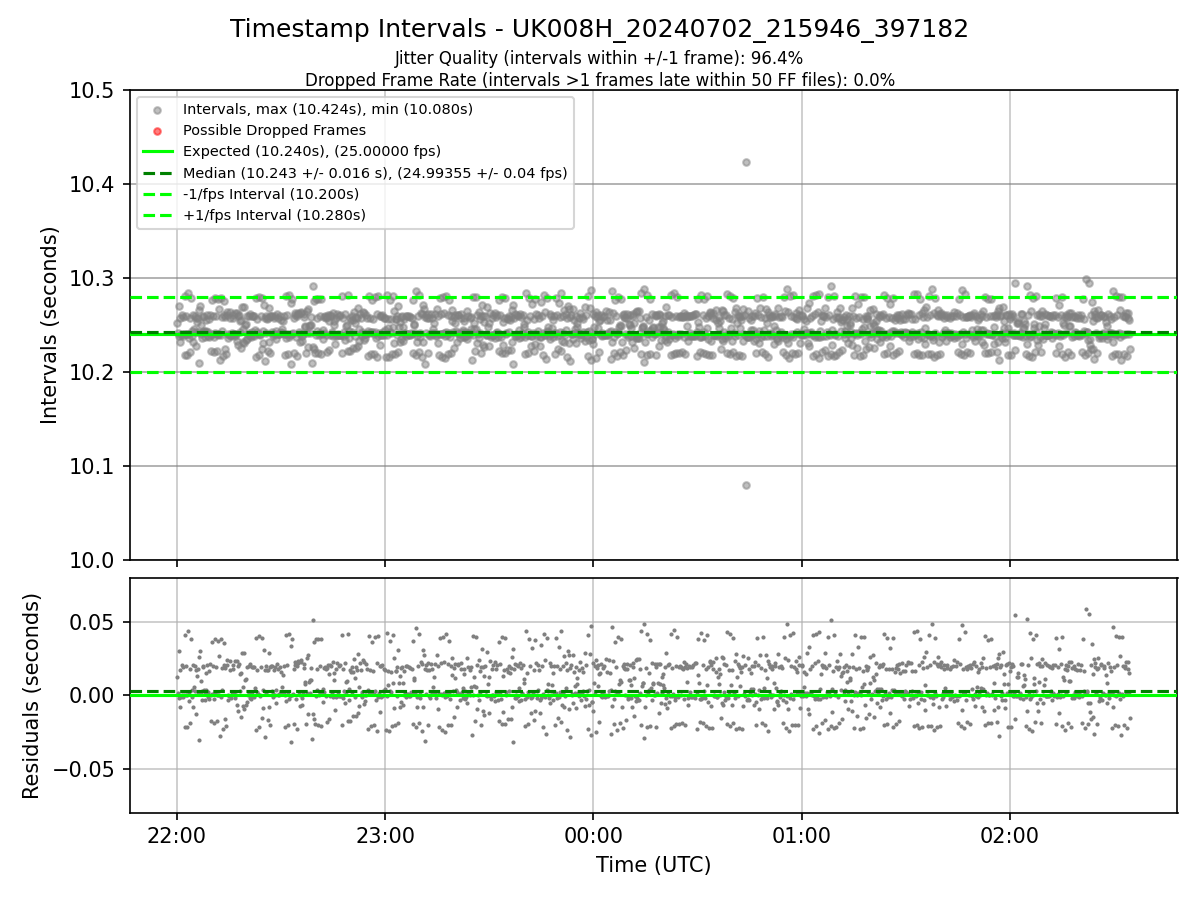Click the -1/fps Interval (10.200s) legend entry

271,194
